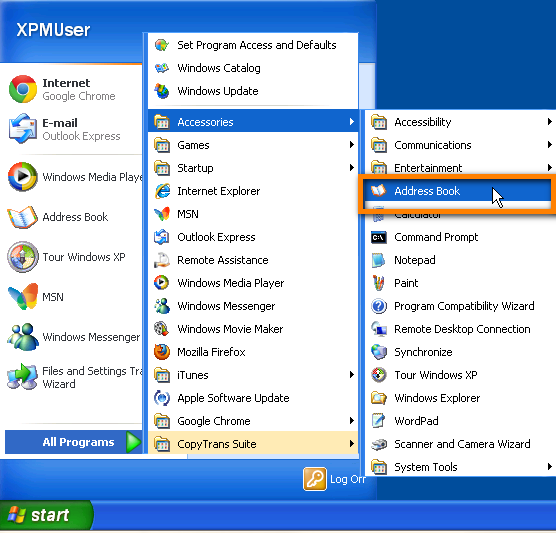Image resolution: width=556 pixels, height=533 pixels.
Task: Expand the Accessories submenu
Action: [253, 122]
